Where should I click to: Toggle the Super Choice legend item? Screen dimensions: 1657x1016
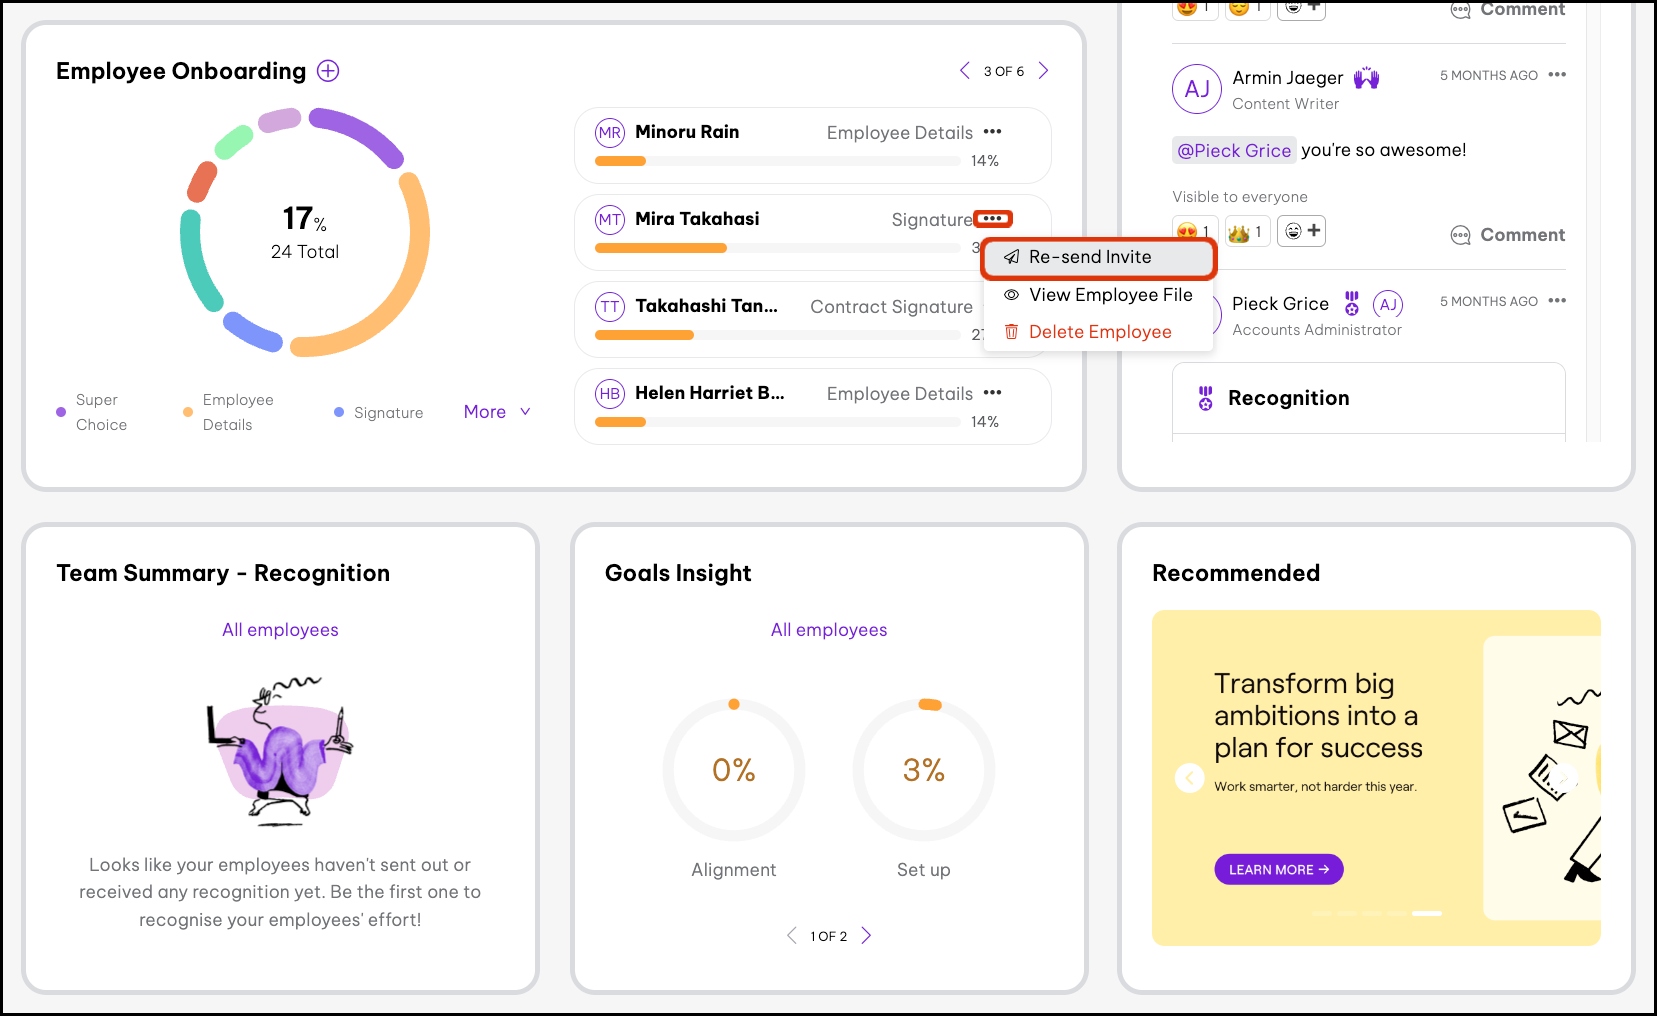click(92, 412)
